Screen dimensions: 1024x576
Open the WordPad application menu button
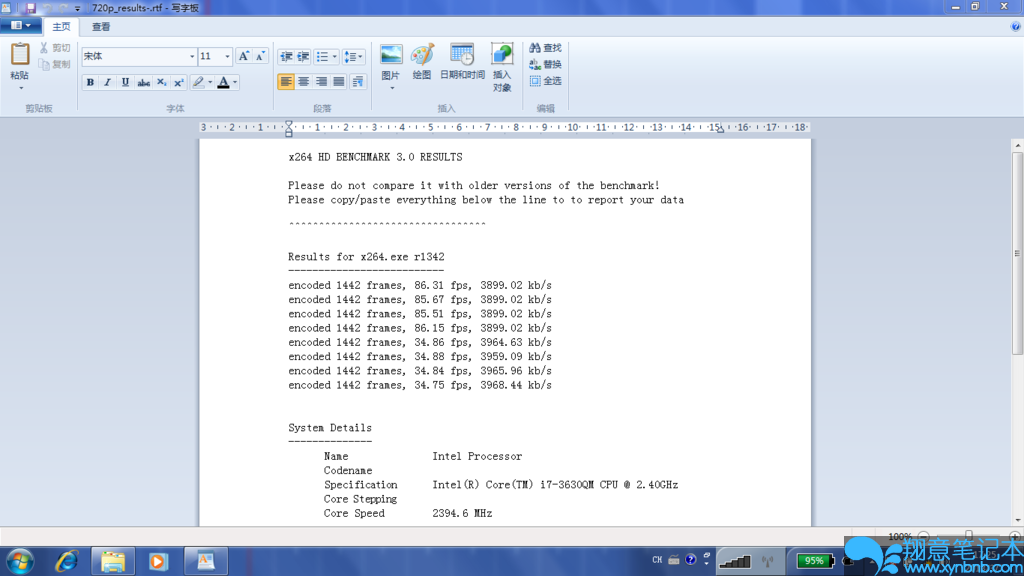click(x=21, y=25)
